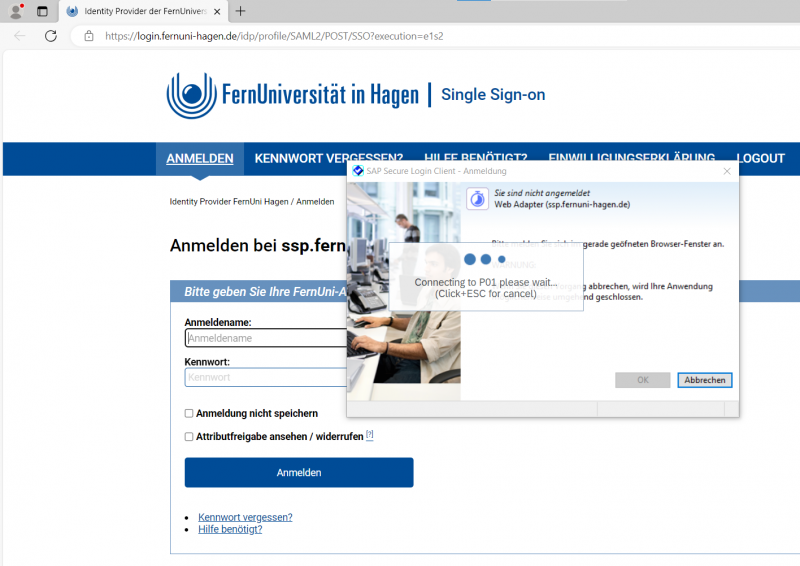This screenshot has height=566, width=800.
Task: Click the stopwatch status icon in SAP dialog
Action: coord(478,199)
